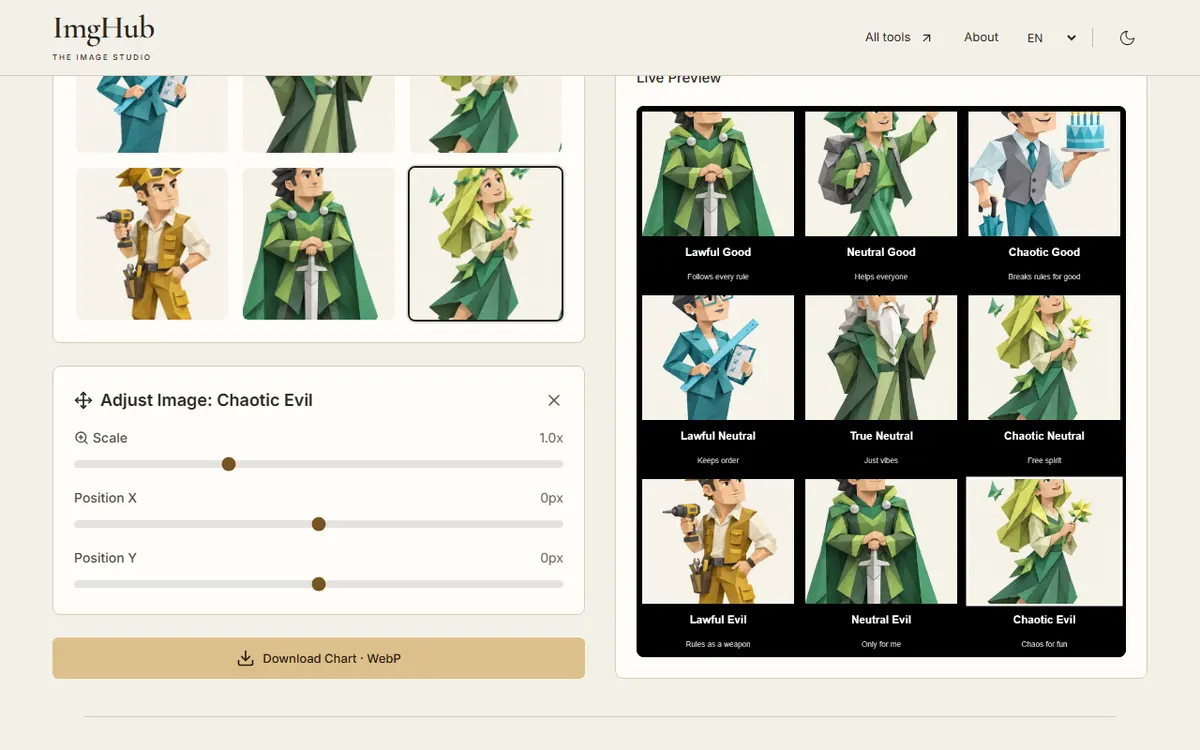Click the All tools arrow icon
This screenshot has height=750, width=1200.
[926, 38]
